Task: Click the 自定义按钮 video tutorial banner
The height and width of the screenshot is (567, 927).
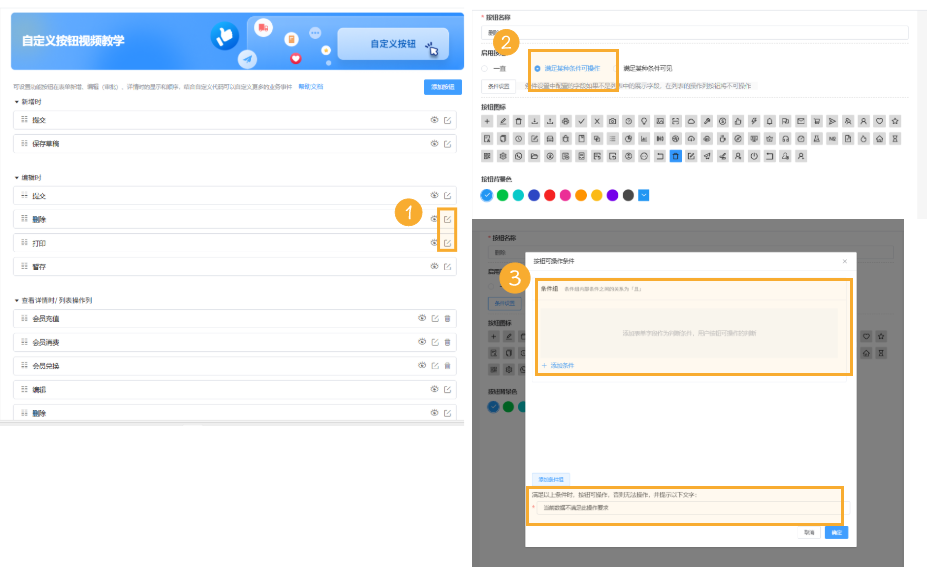Action: 237,41
